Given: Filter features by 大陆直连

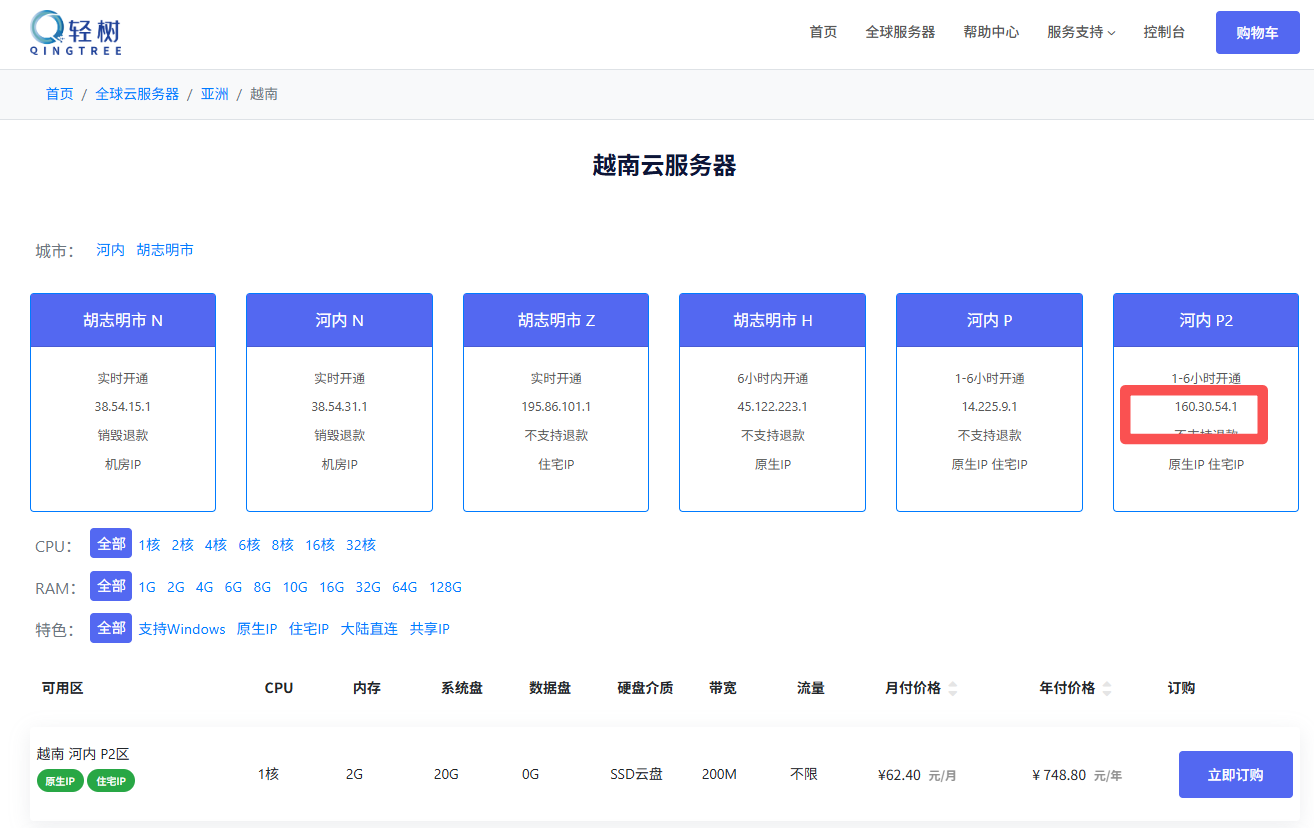Looking at the screenshot, I should pyautogui.click(x=369, y=629).
